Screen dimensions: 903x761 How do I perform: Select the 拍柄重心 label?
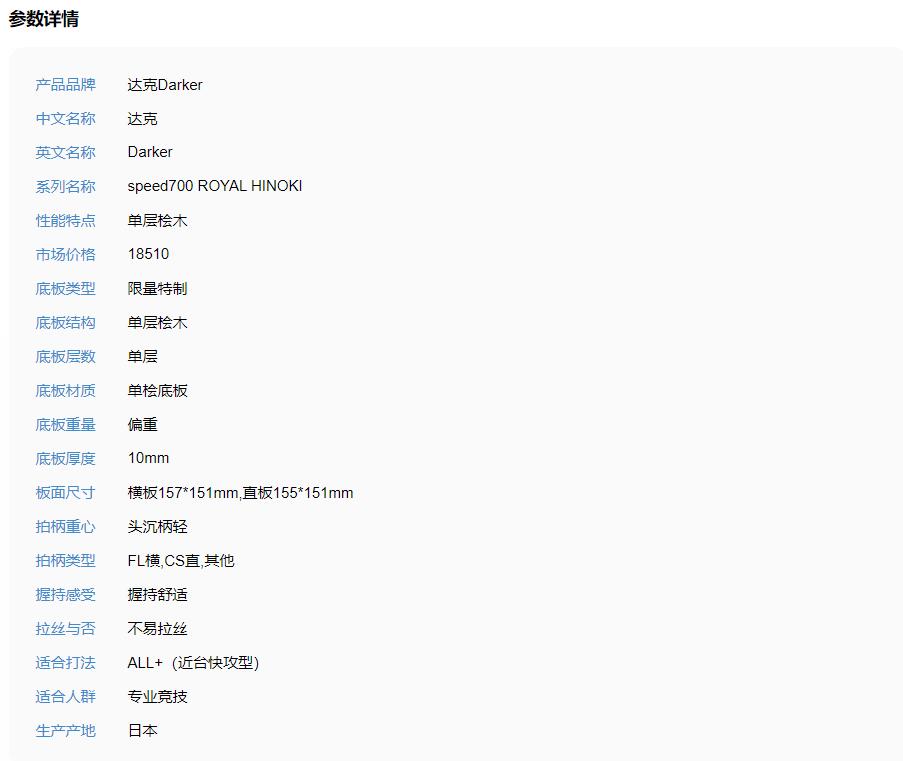[x=66, y=527]
